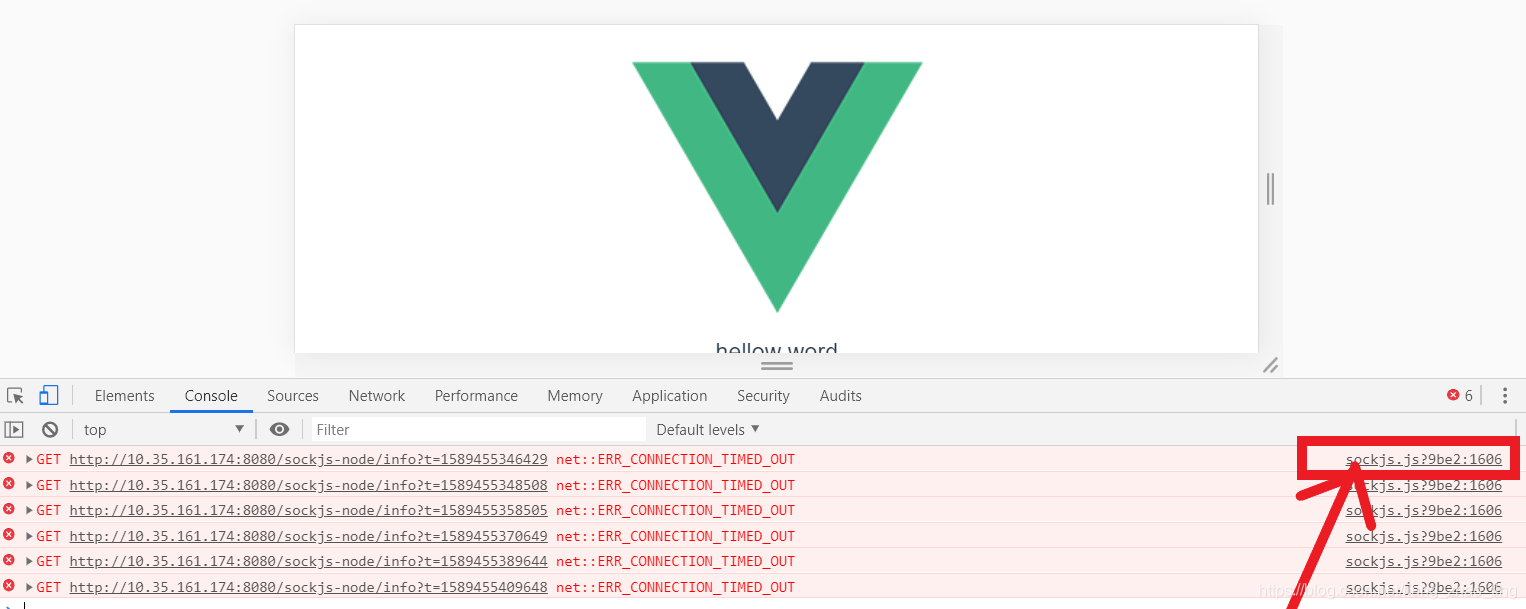Click the Filter input field
Image resolution: width=1526 pixels, height=609 pixels.
479,430
